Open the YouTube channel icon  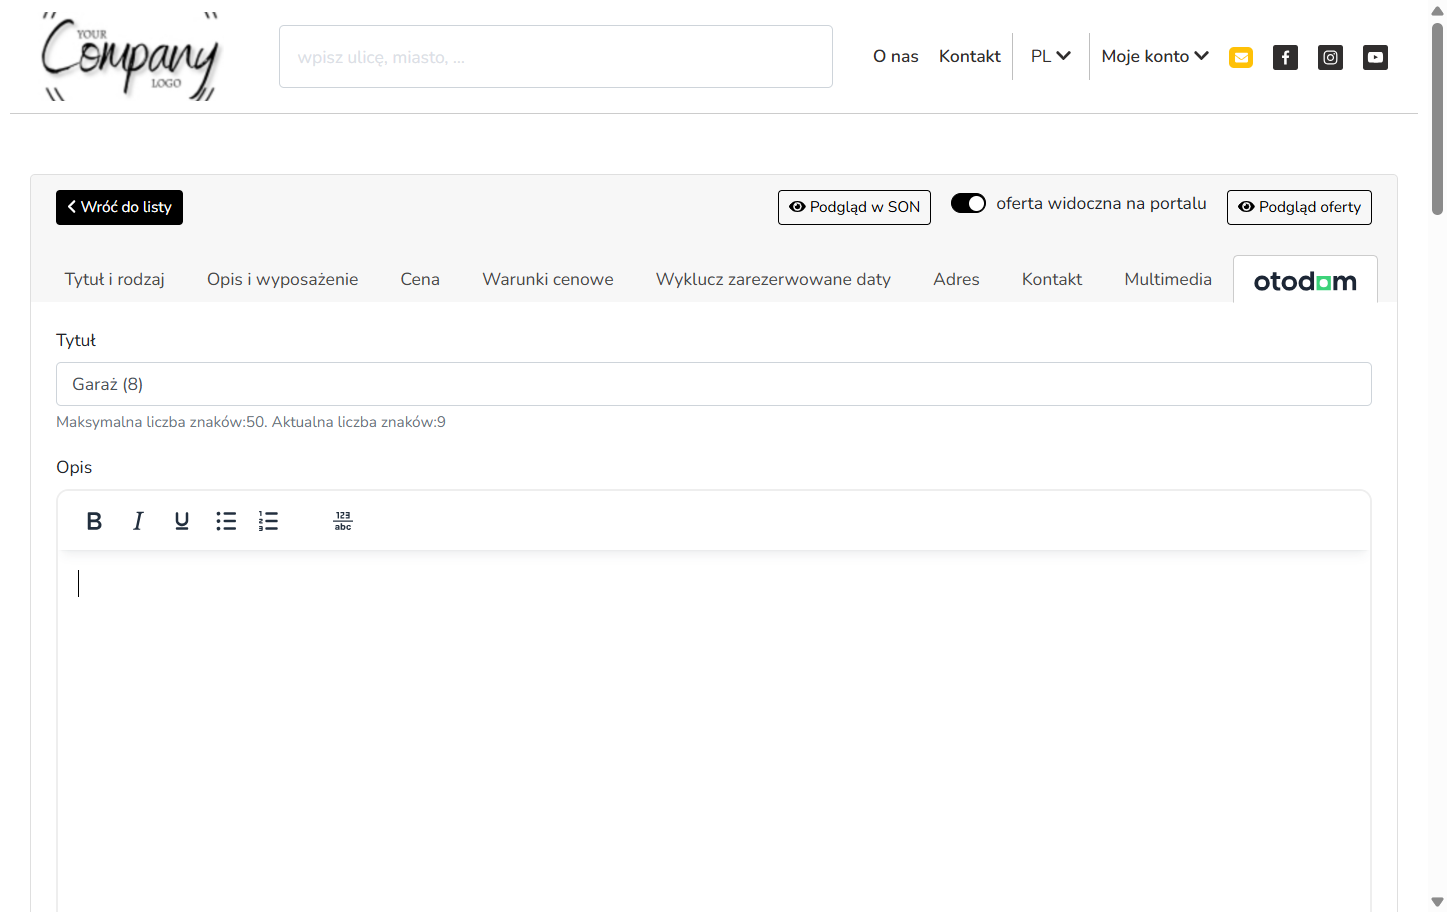[1375, 57]
